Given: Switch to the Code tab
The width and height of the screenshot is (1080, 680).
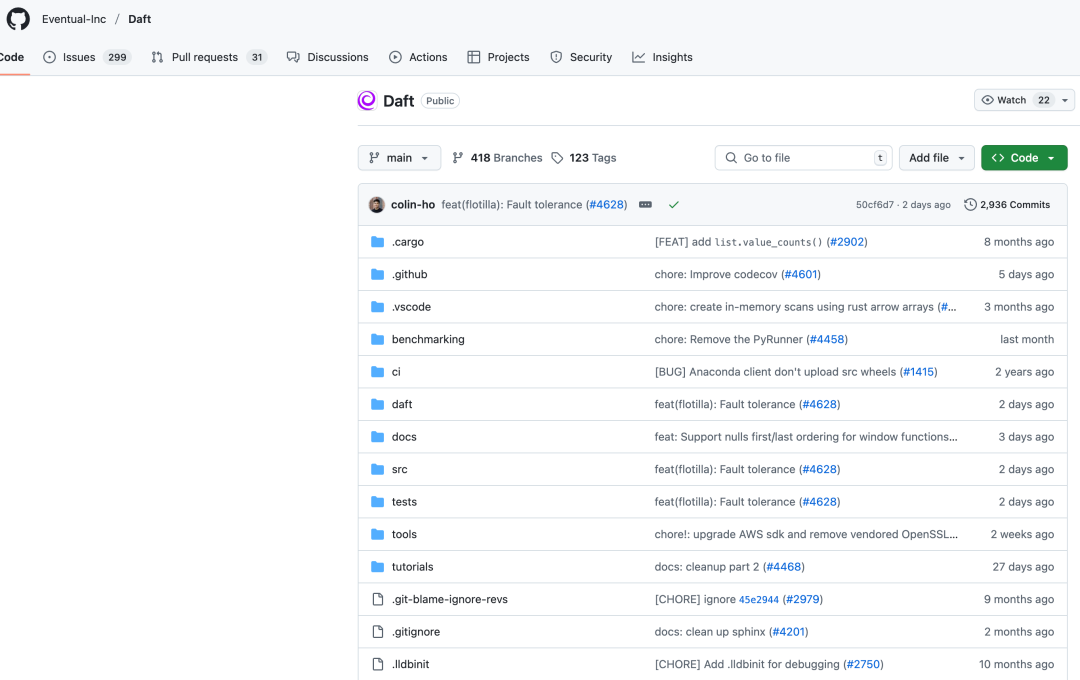Looking at the screenshot, I should [12, 57].
